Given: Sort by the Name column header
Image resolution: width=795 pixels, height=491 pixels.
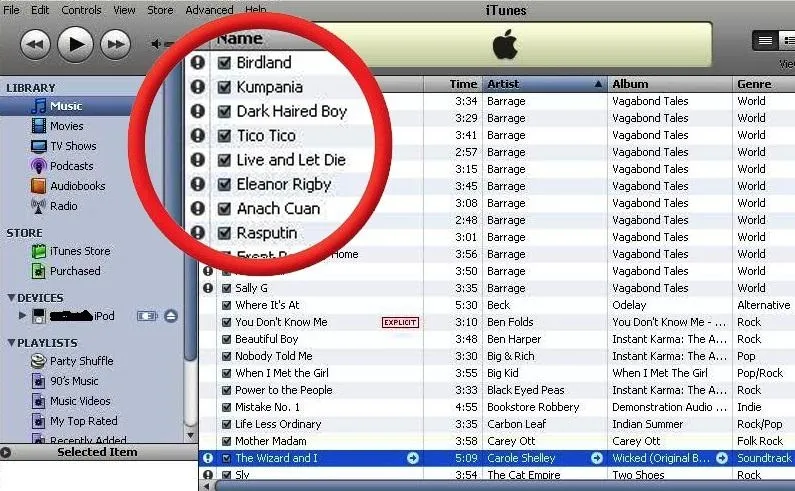Looking at the screenshot, I should 239,39.
